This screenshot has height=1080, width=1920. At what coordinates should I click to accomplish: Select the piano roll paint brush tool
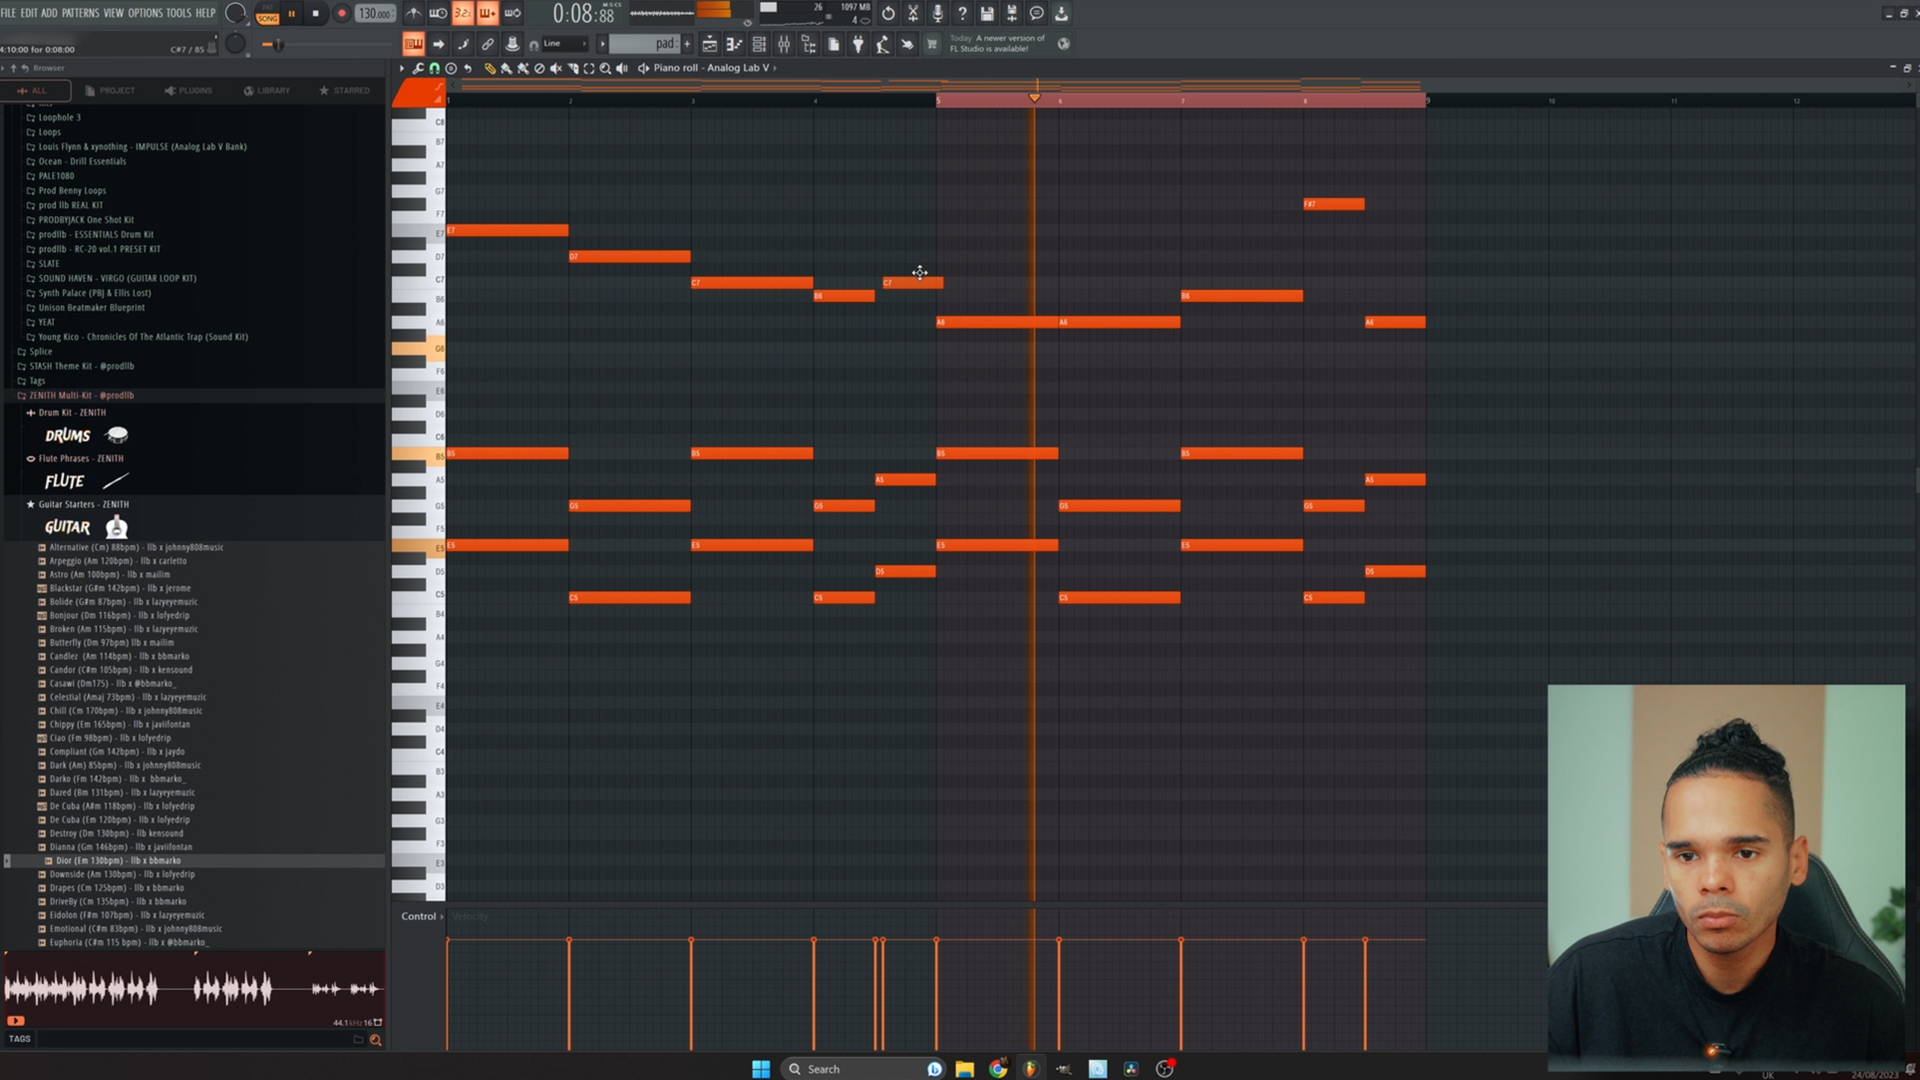pyautogui.click(x=506, y=68)
